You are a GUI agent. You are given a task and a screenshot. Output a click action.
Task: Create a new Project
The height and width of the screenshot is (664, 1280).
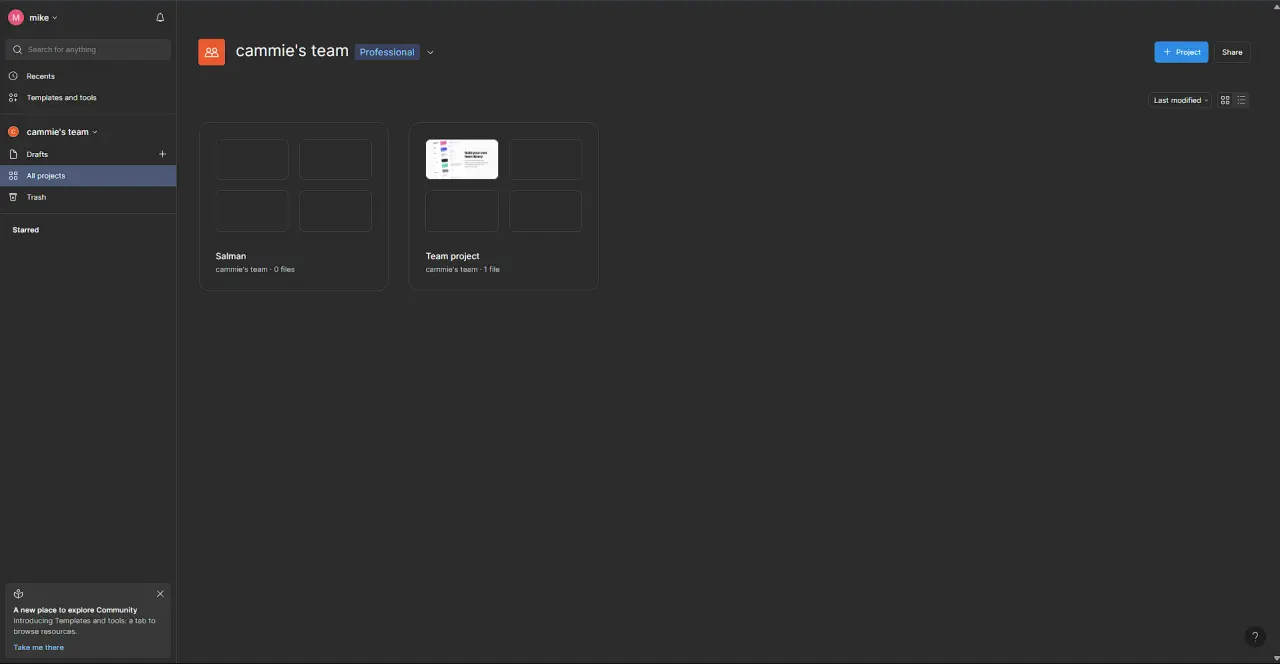click(x=1181, y=52)
